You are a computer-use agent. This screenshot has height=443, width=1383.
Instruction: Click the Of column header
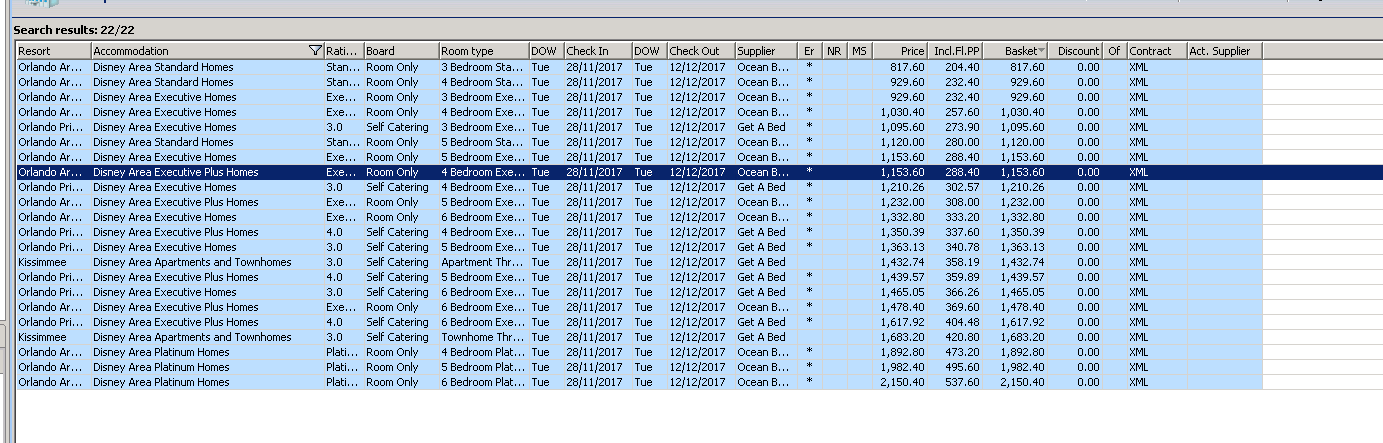click(1116, 51)
